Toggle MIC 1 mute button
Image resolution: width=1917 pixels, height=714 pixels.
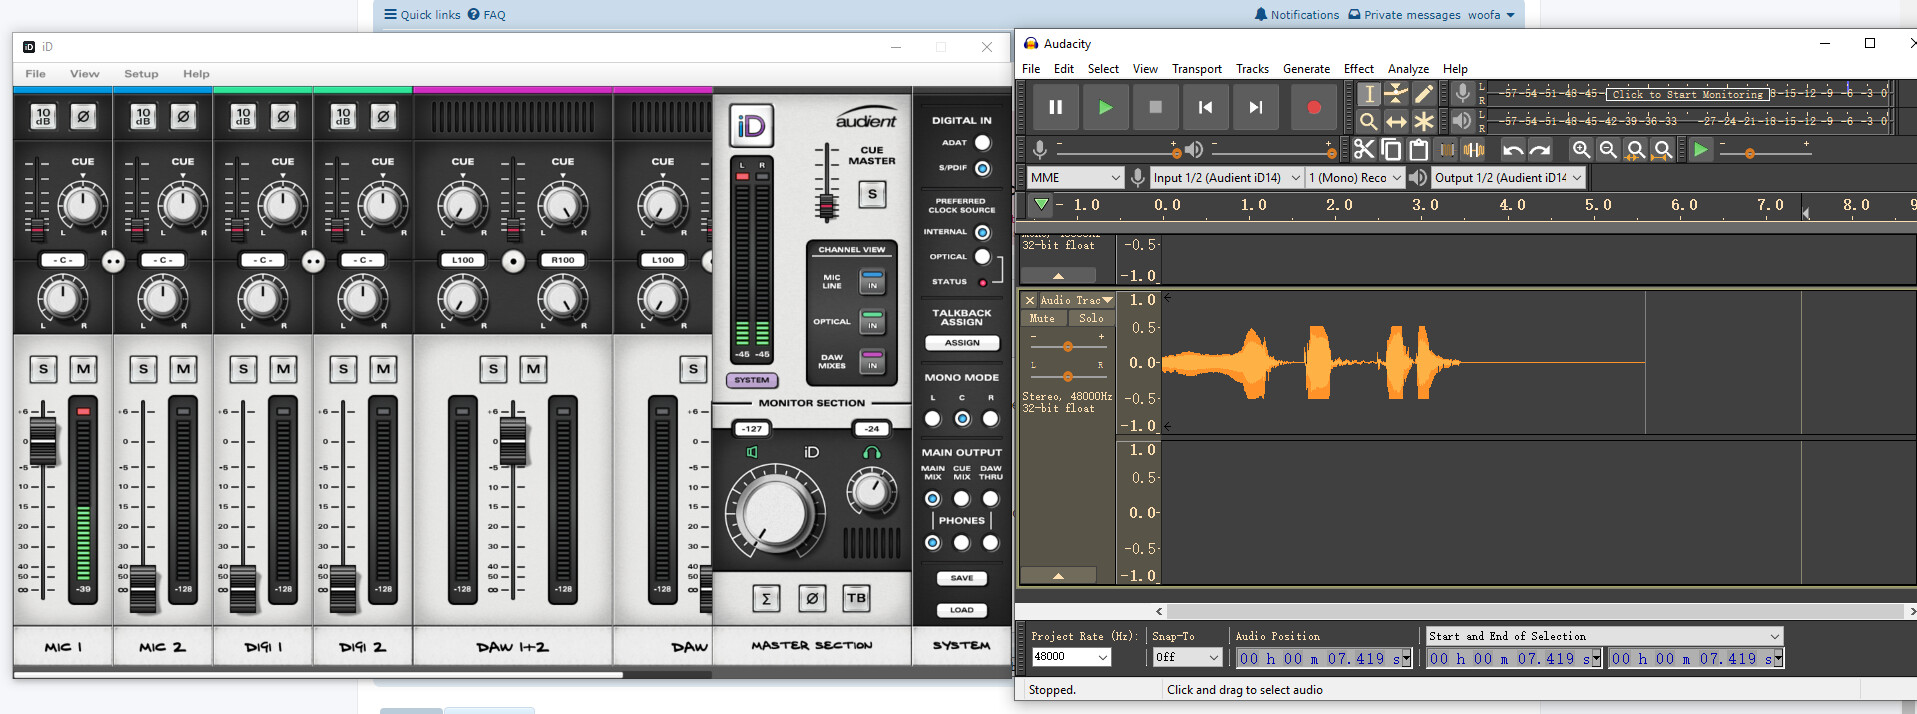83,369
